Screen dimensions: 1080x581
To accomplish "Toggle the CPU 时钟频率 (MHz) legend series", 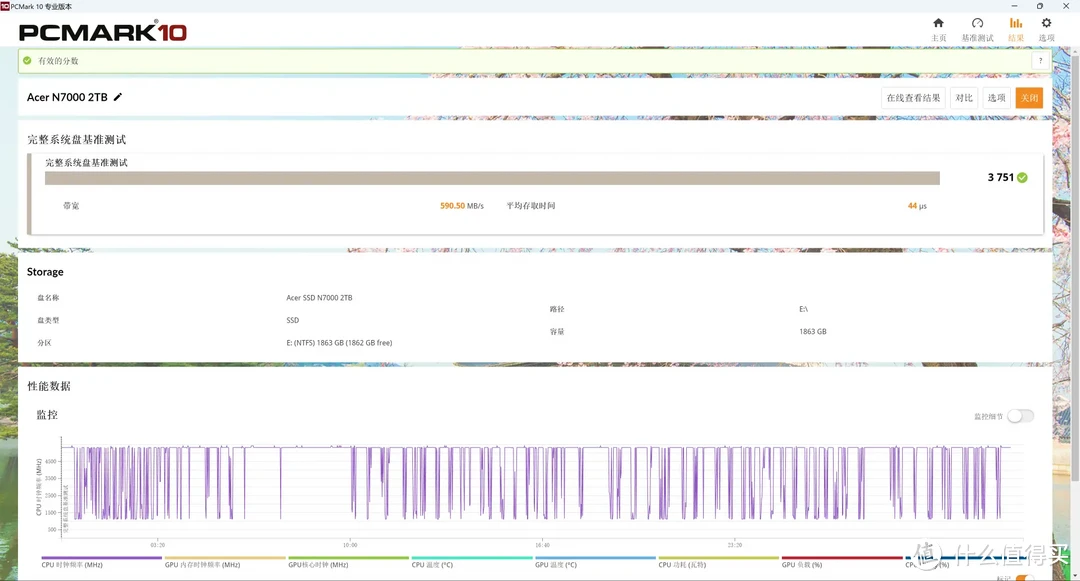I will (x=101, y=562).
